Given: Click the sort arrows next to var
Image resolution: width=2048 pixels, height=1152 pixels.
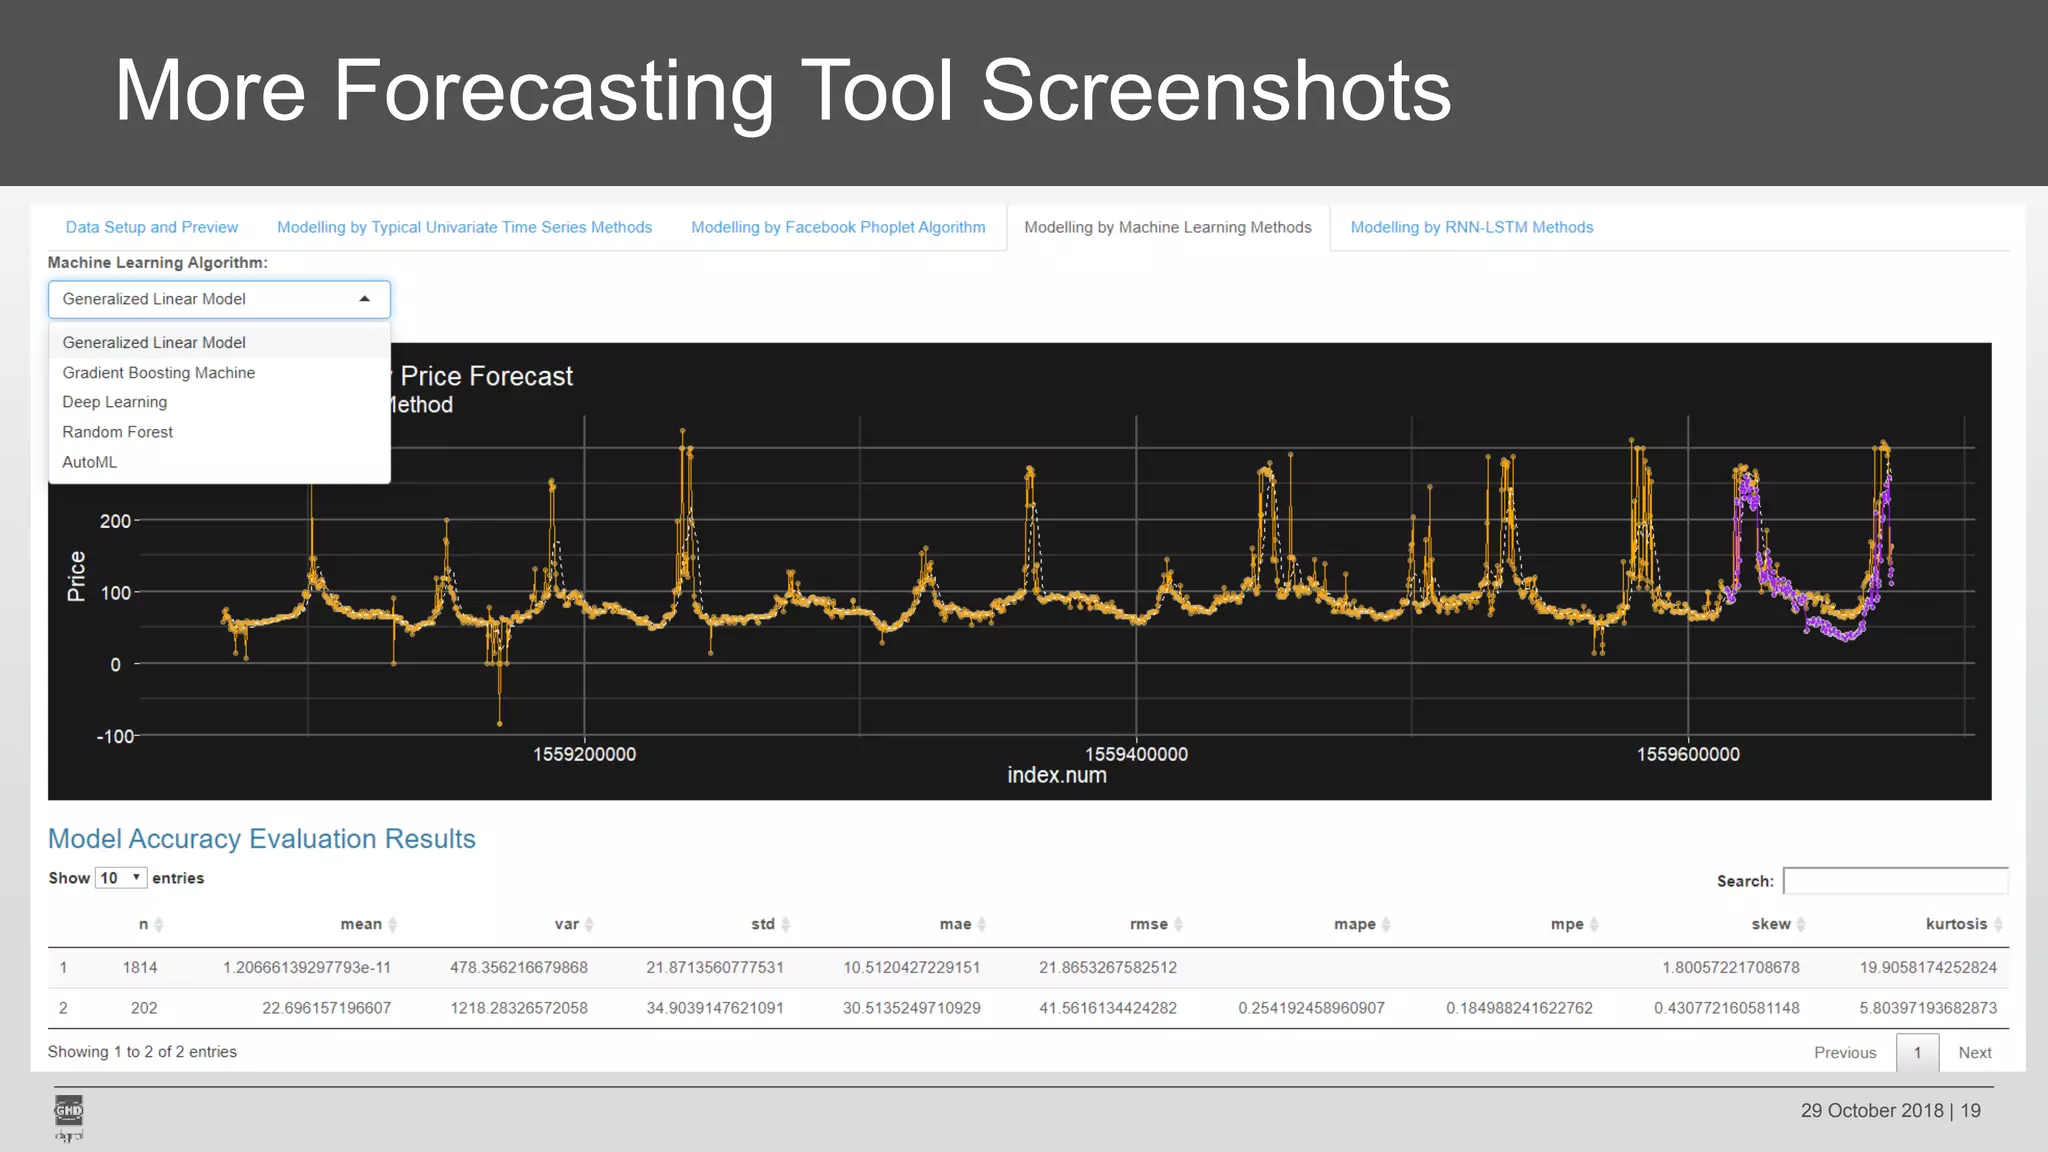Looking at the screenshot, I should [589, 925].
